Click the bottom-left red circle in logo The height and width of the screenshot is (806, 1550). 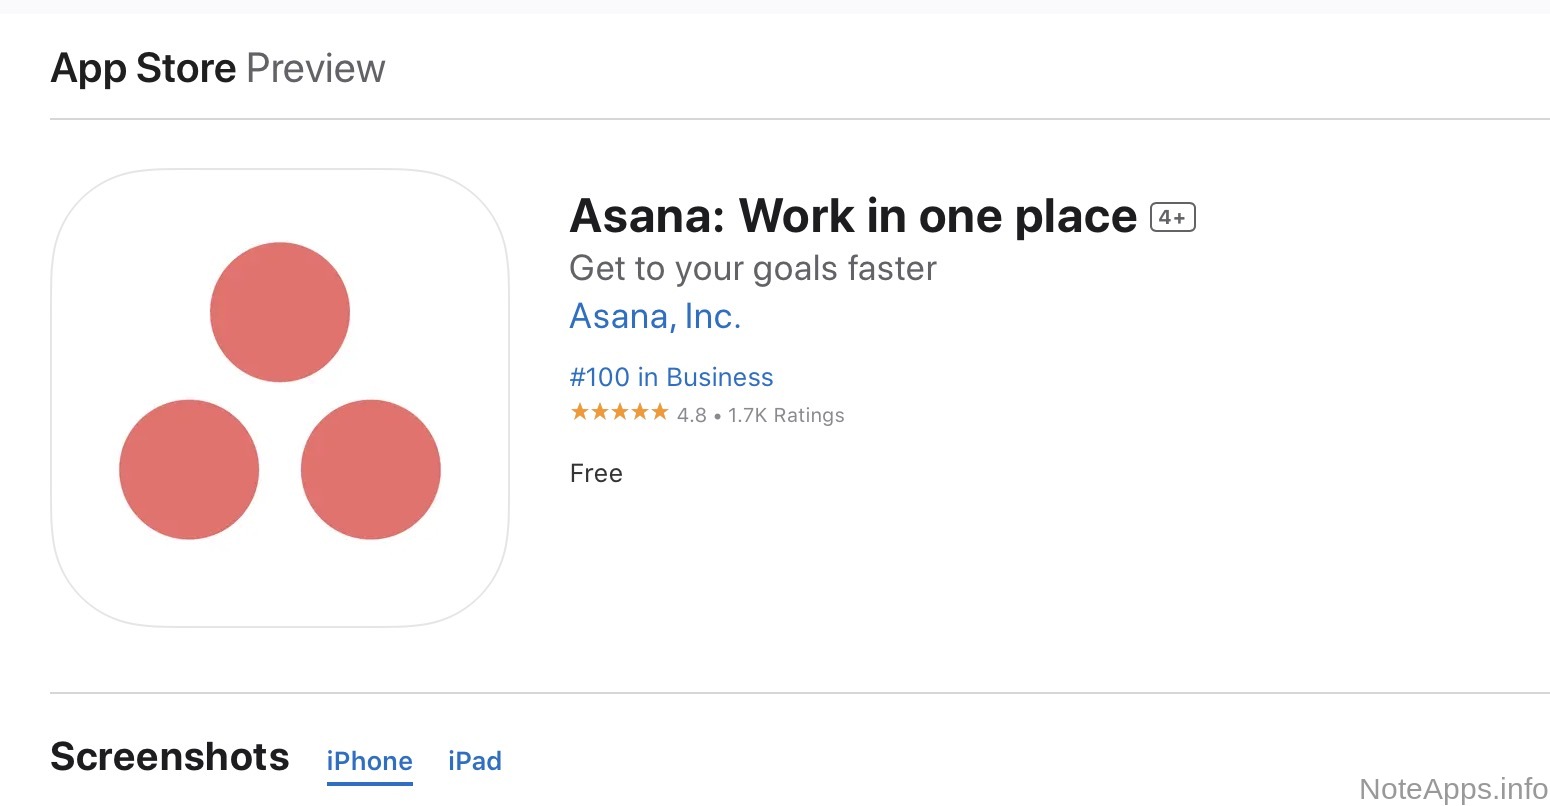click(x=189, y=469)
